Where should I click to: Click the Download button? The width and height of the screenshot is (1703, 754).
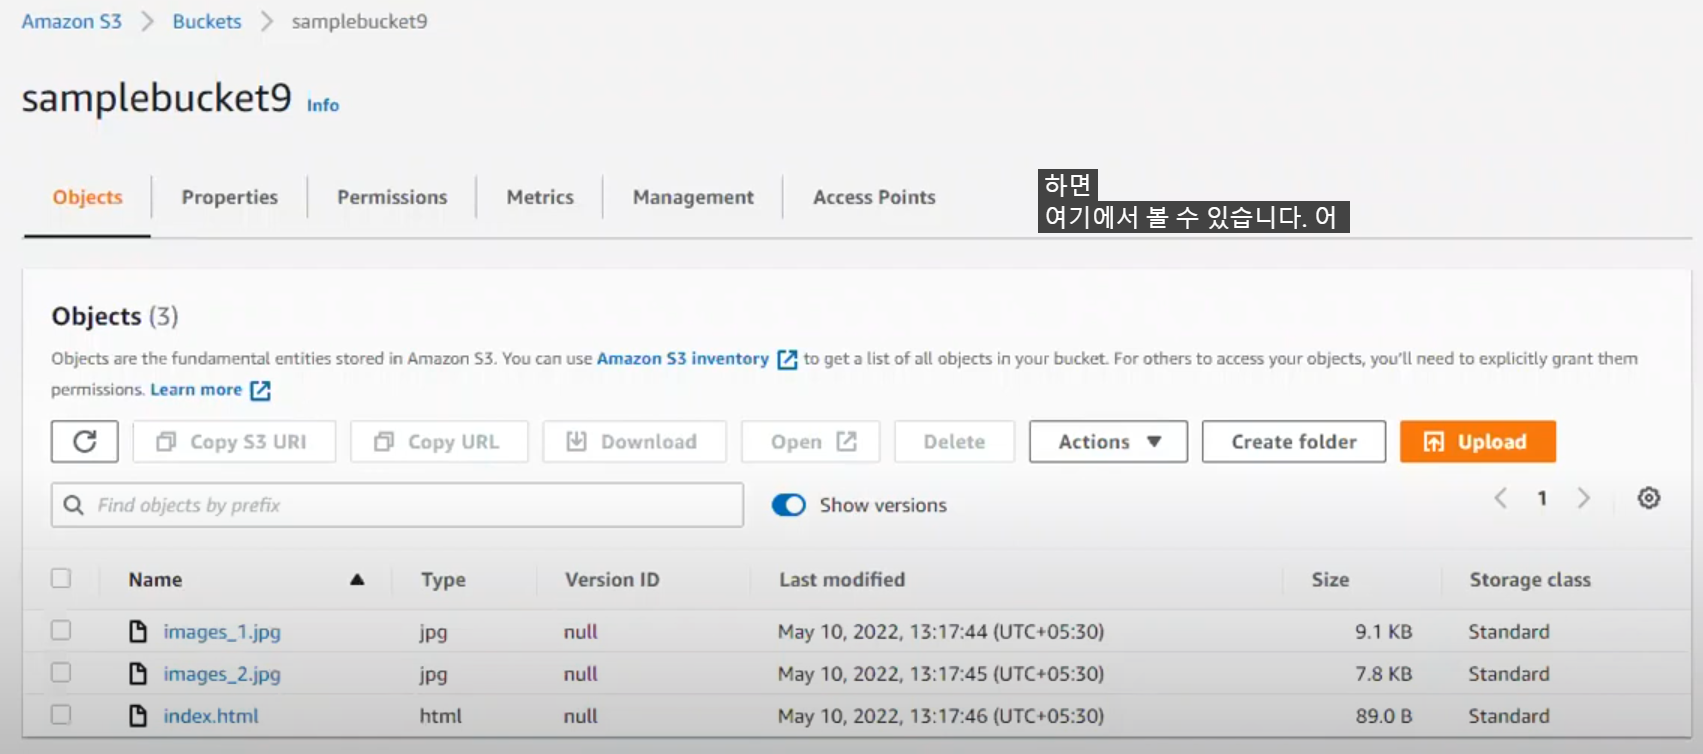click(x=634, y=441)
